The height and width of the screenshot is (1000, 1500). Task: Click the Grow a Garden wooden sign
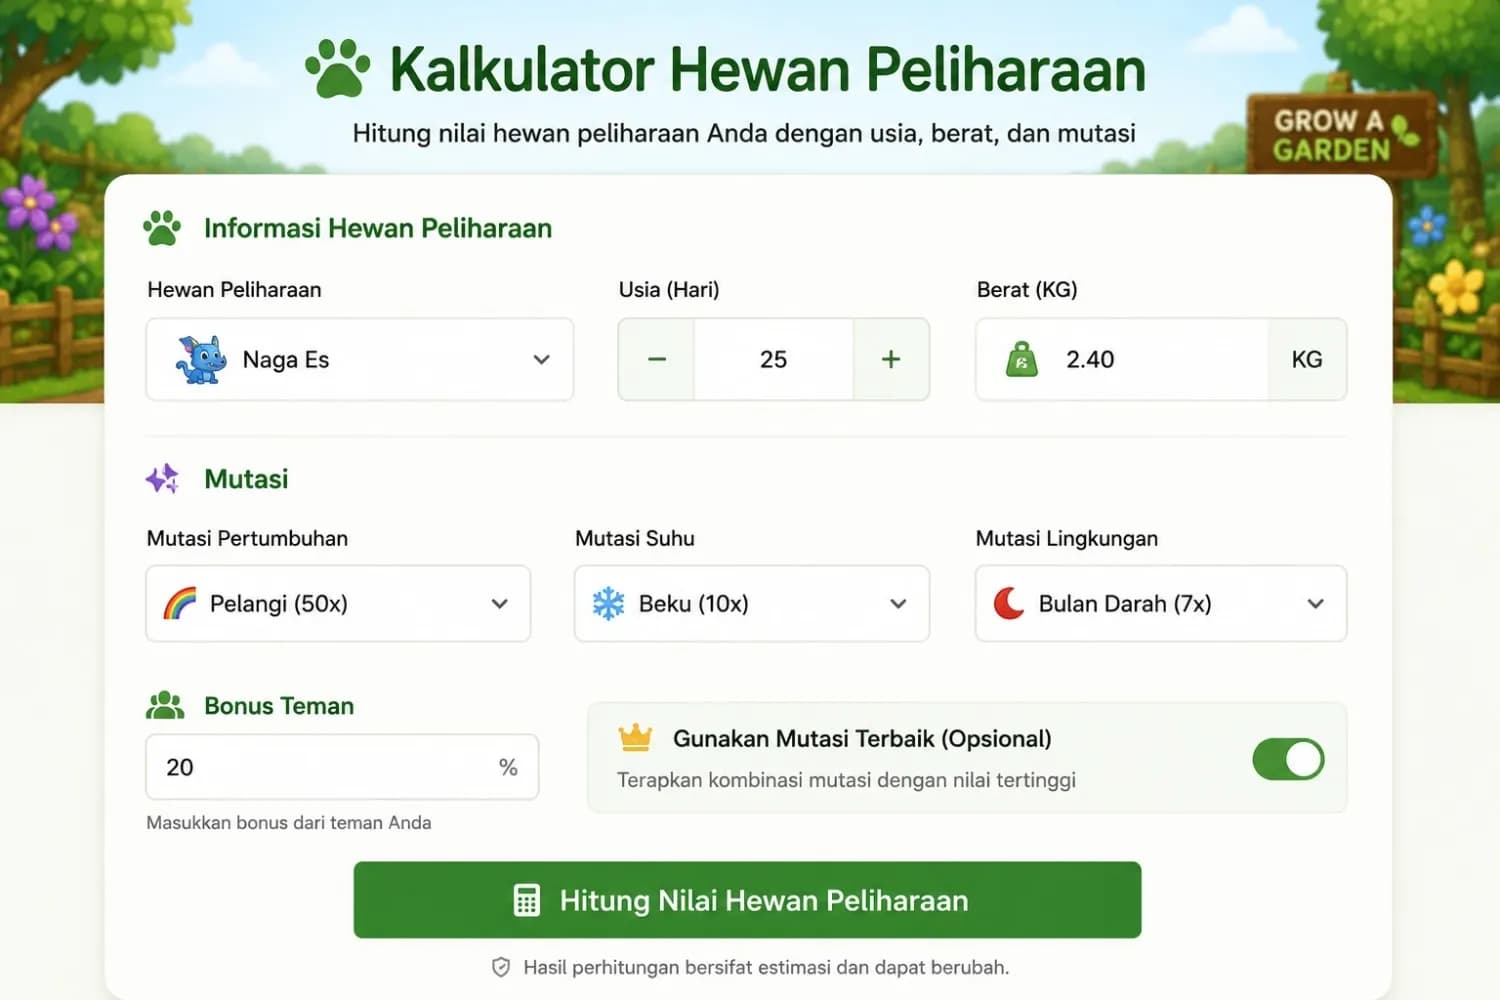pos(1341,134)
